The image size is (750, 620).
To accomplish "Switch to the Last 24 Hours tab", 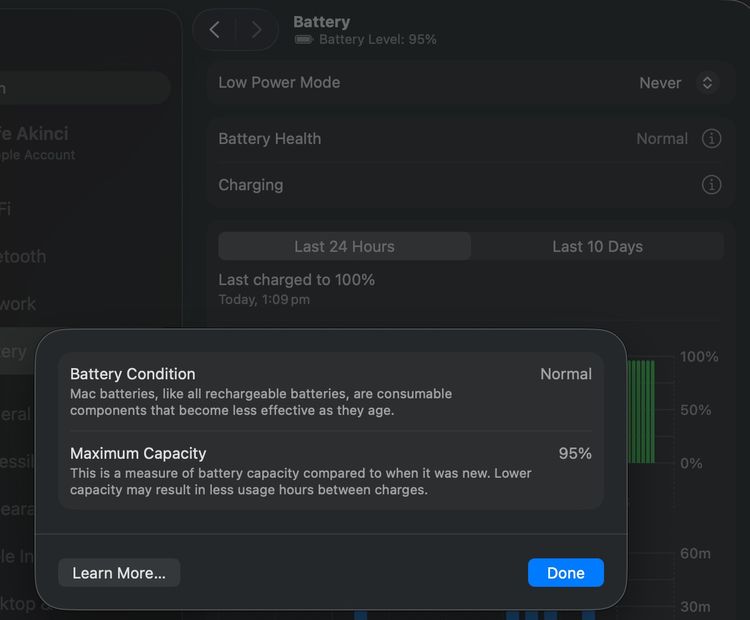I will 344,246.
